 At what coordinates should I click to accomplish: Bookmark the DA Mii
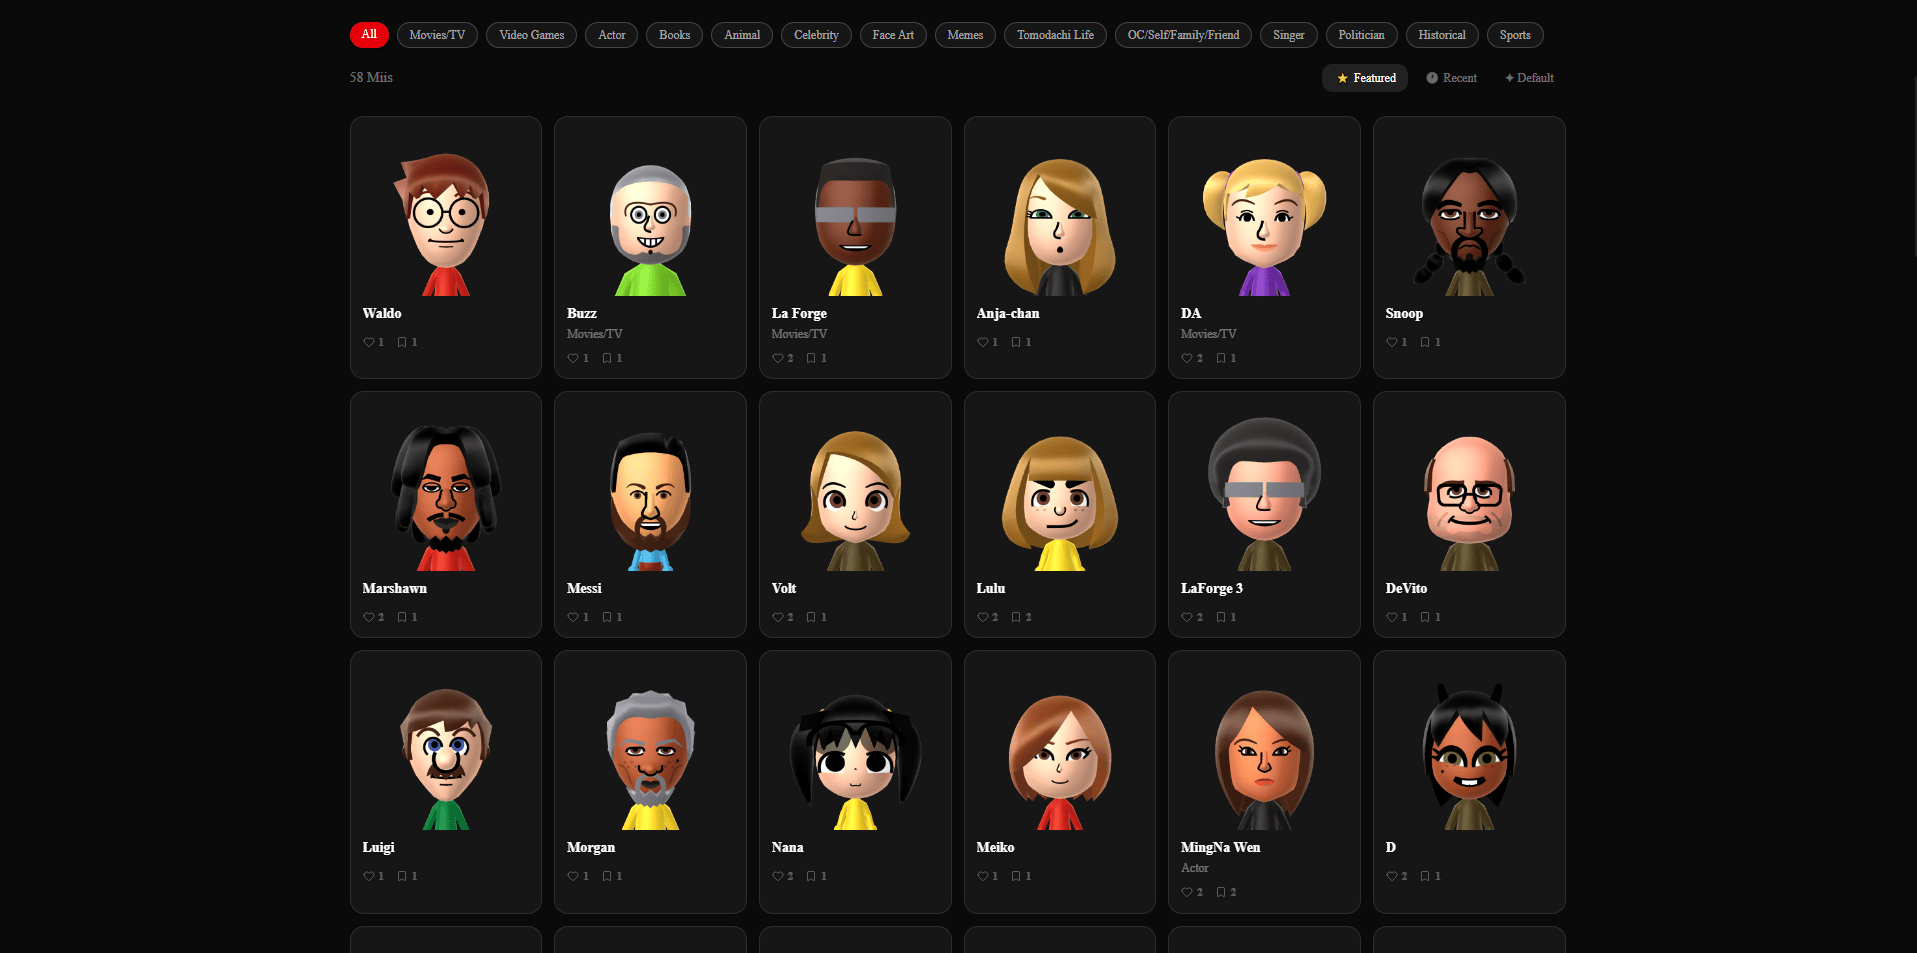coord(1221,358)
